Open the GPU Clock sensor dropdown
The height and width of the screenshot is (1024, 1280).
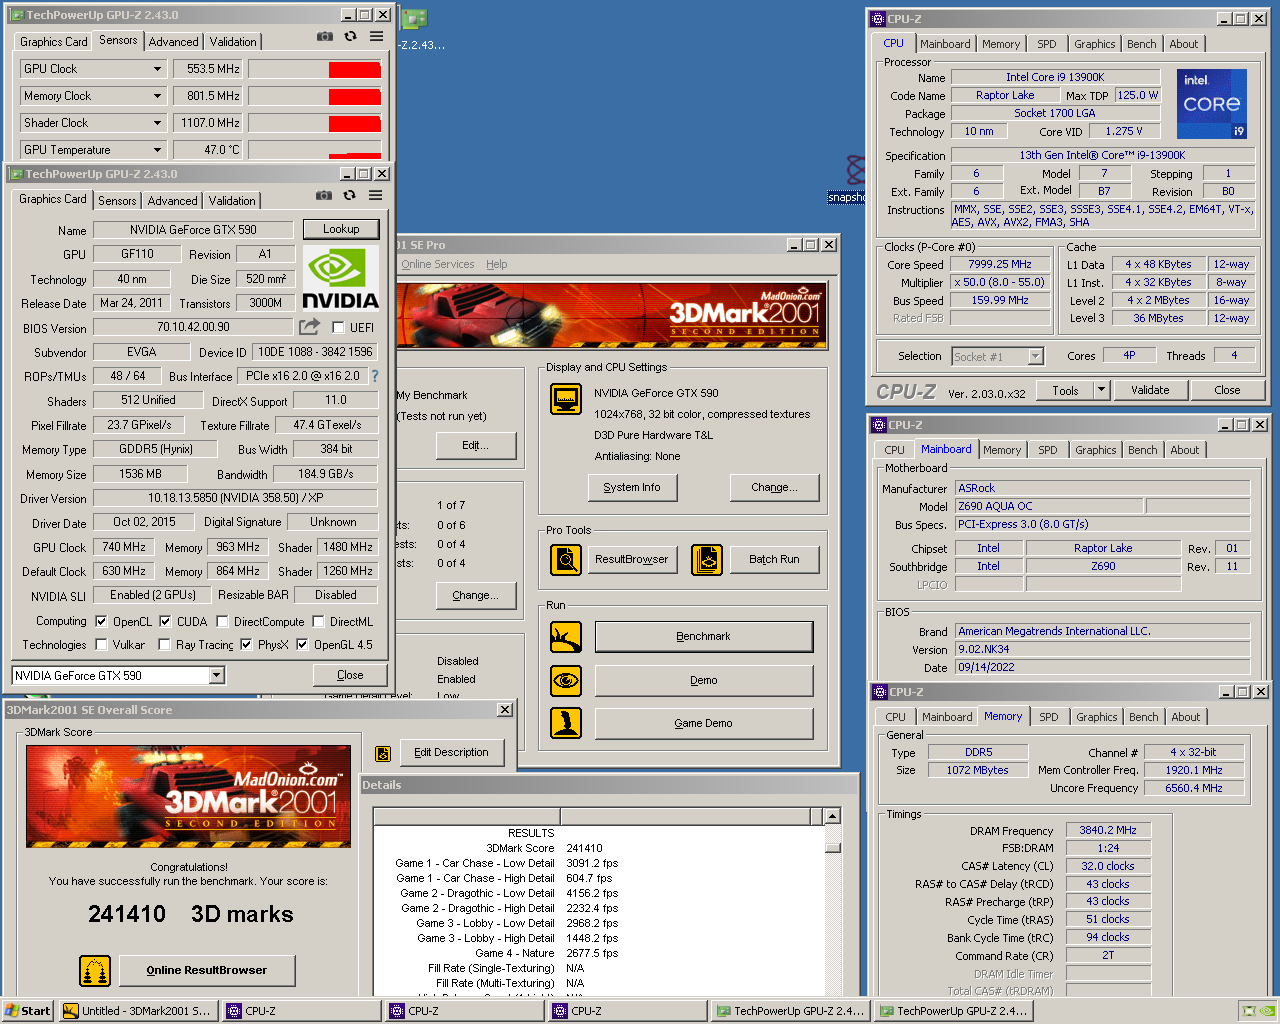tap(157, 69)
